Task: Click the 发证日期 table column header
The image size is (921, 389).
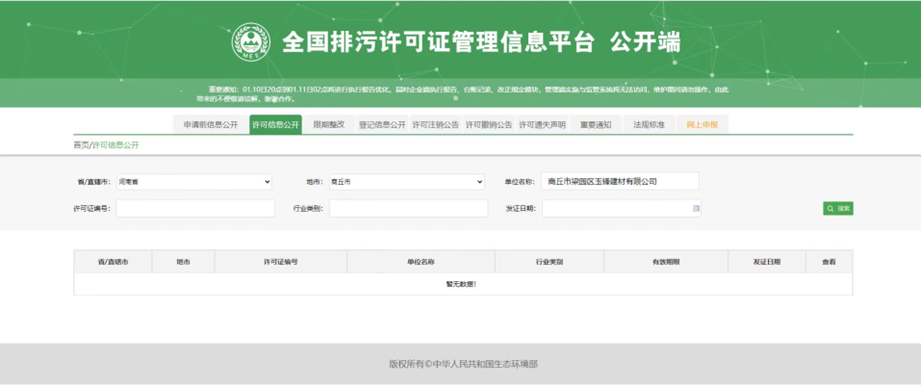Action: click(767, 261)
